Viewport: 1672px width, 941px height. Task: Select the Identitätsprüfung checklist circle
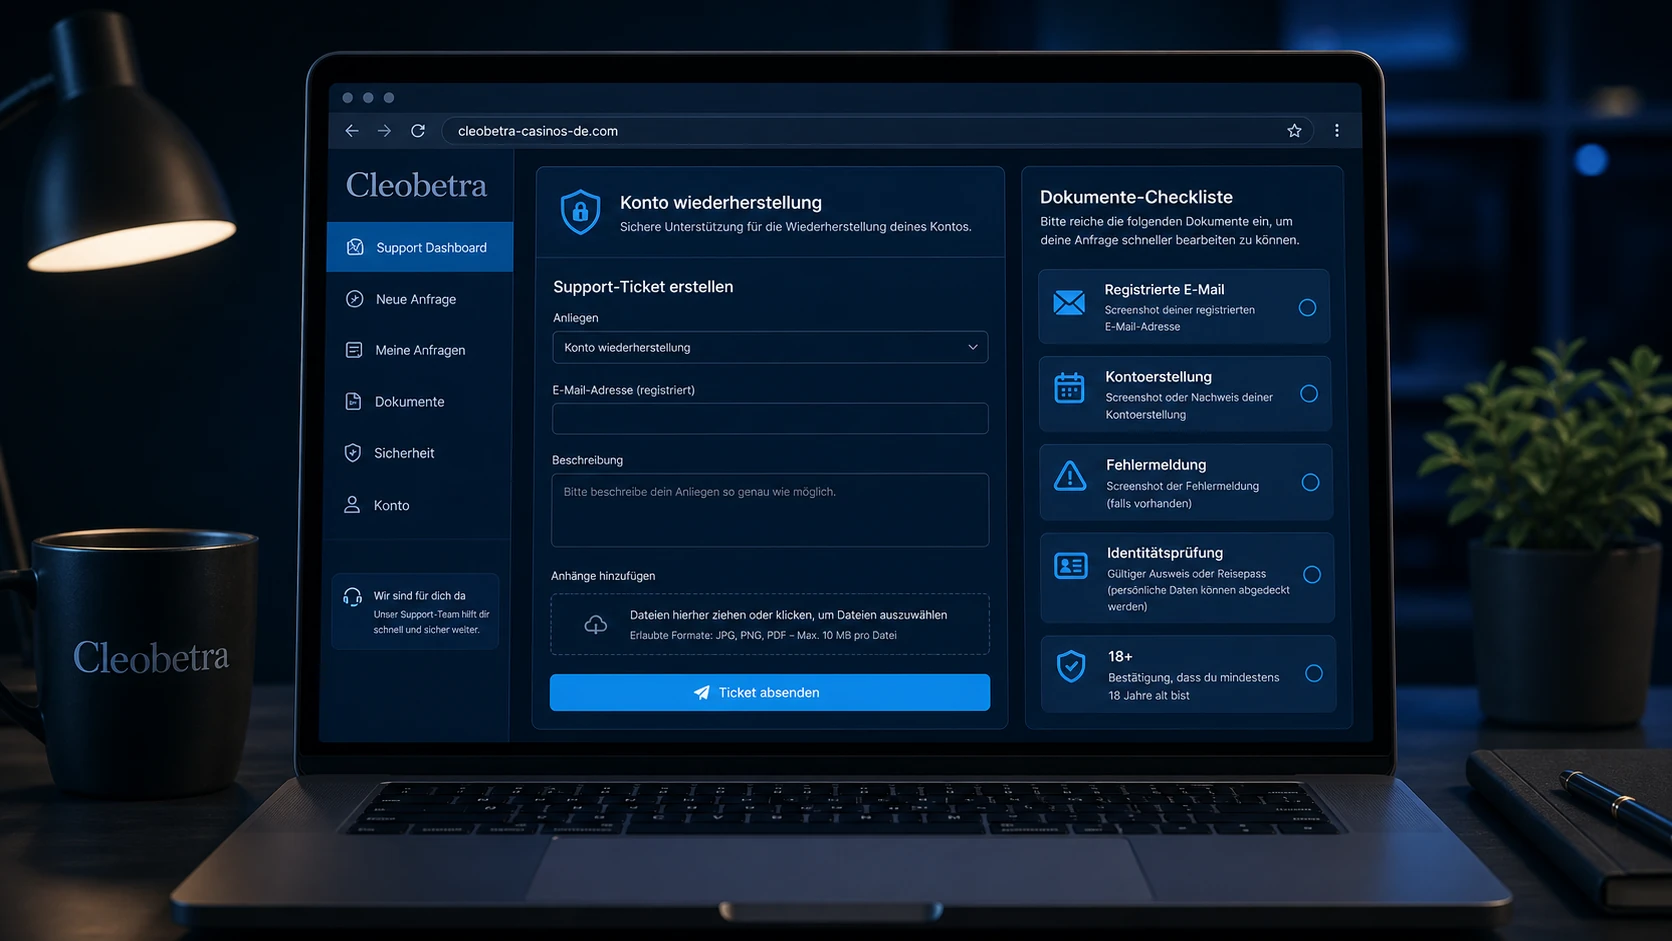1312,575
